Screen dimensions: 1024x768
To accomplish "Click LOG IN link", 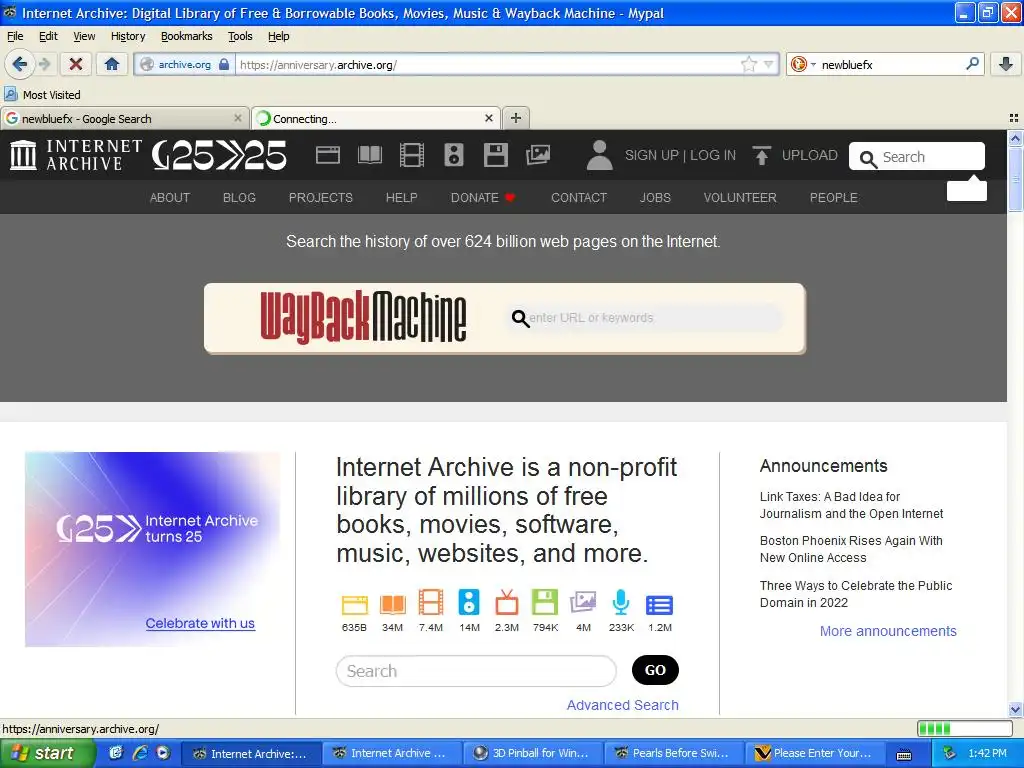I will click(x=713, y=155).
